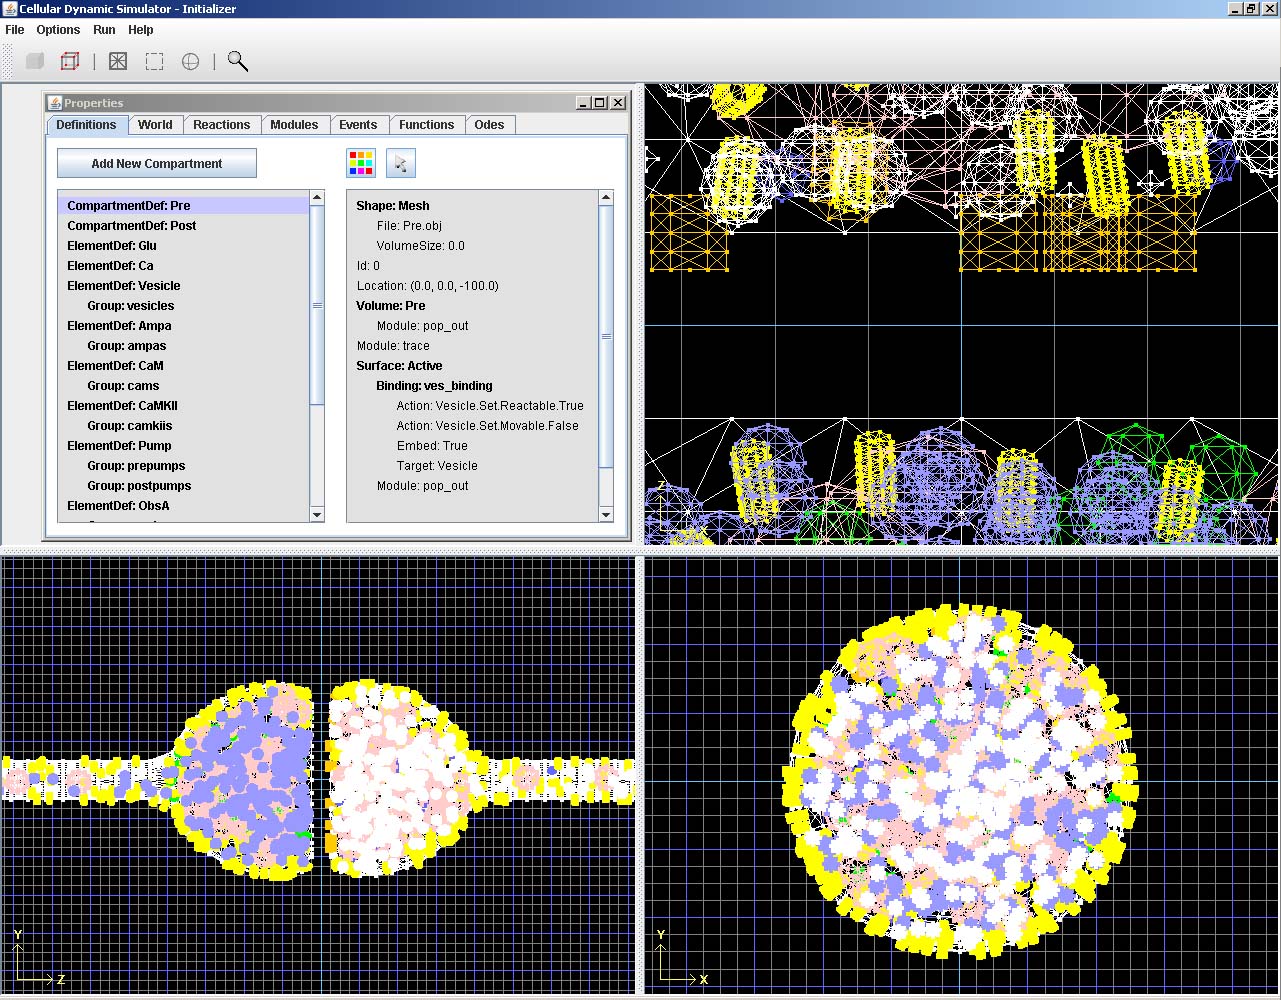1281x1000 pixels.
Task: Click the definitions list scroll-down arrow
Action: [317, 514]
